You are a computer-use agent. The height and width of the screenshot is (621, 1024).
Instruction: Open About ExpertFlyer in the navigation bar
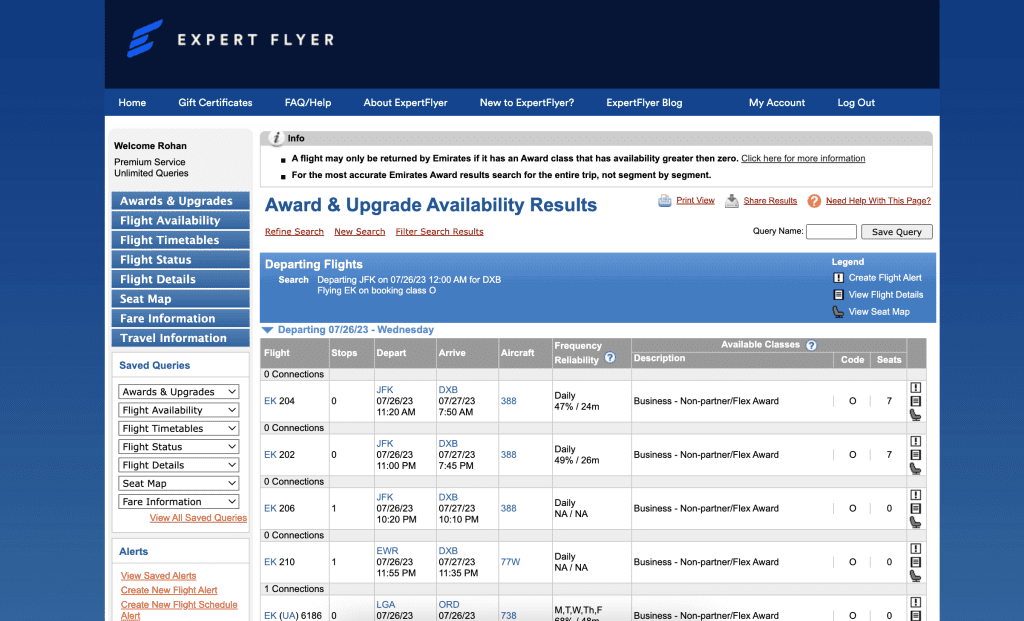click(x=405, y=103)
